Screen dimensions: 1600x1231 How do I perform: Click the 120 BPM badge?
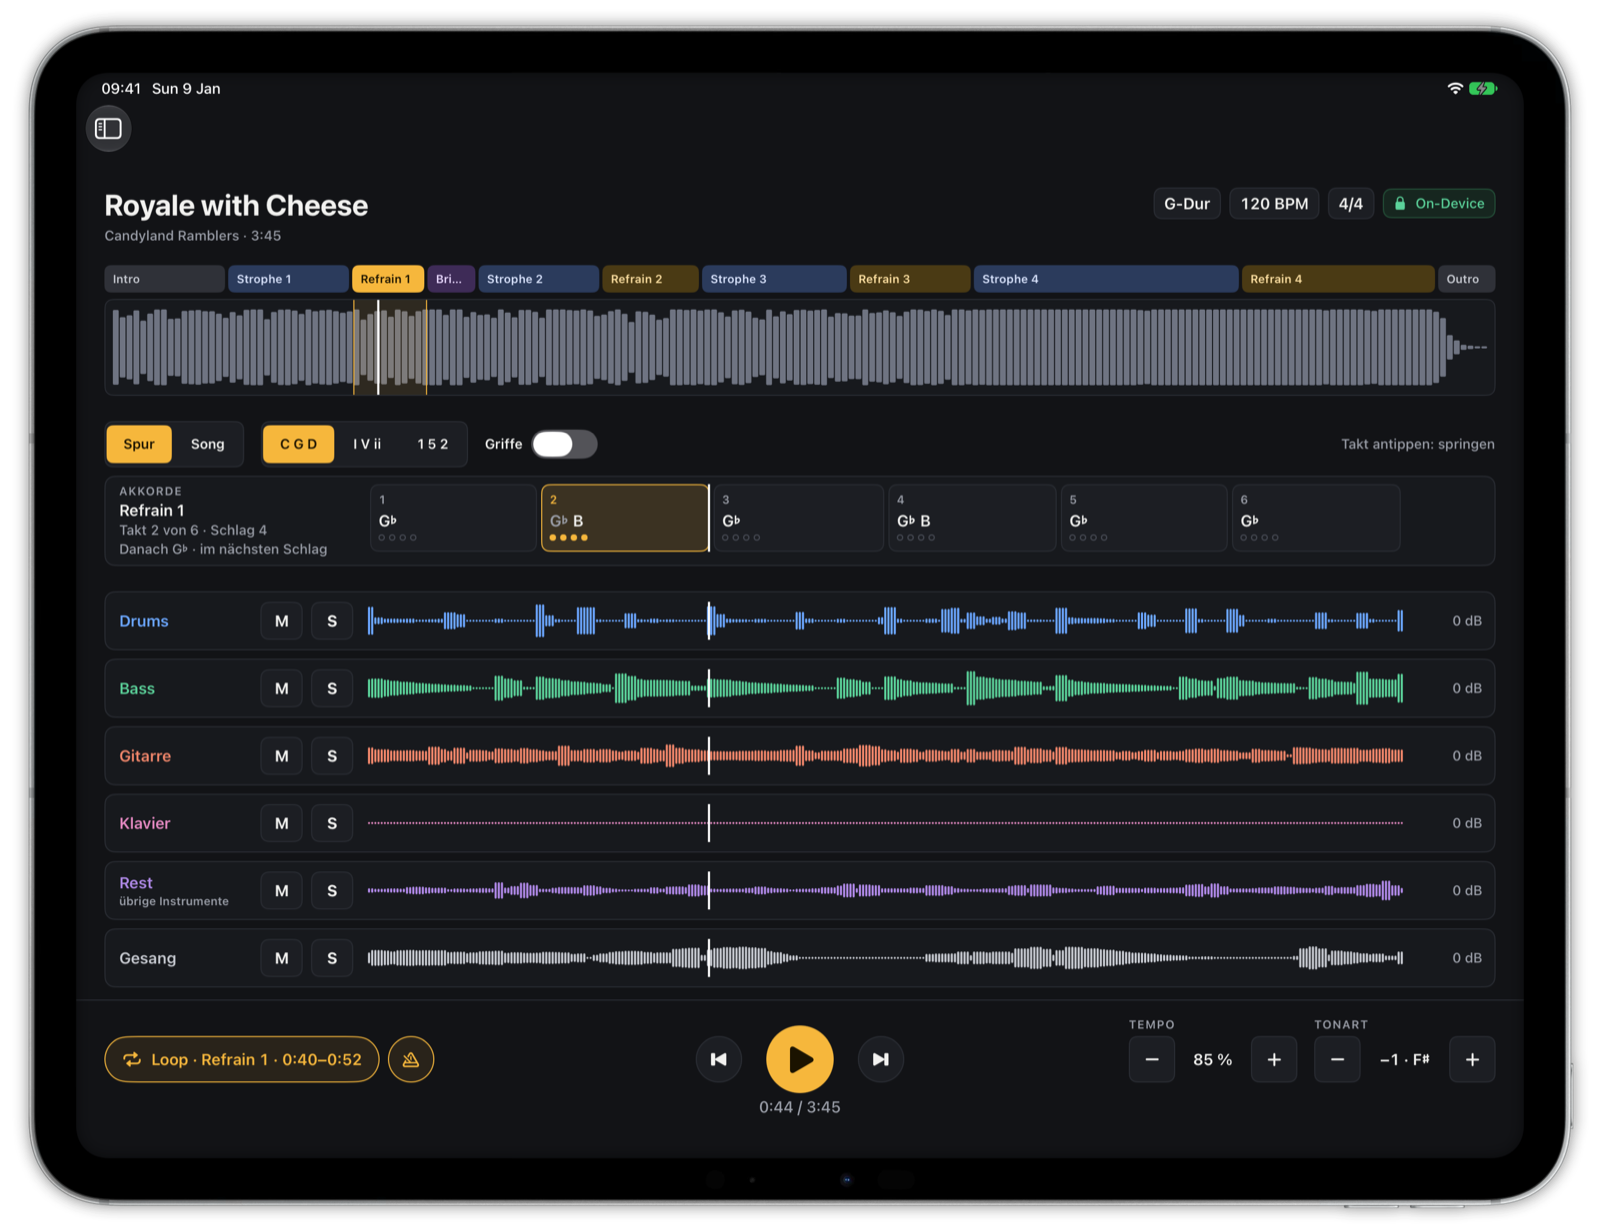(1274, 203)
